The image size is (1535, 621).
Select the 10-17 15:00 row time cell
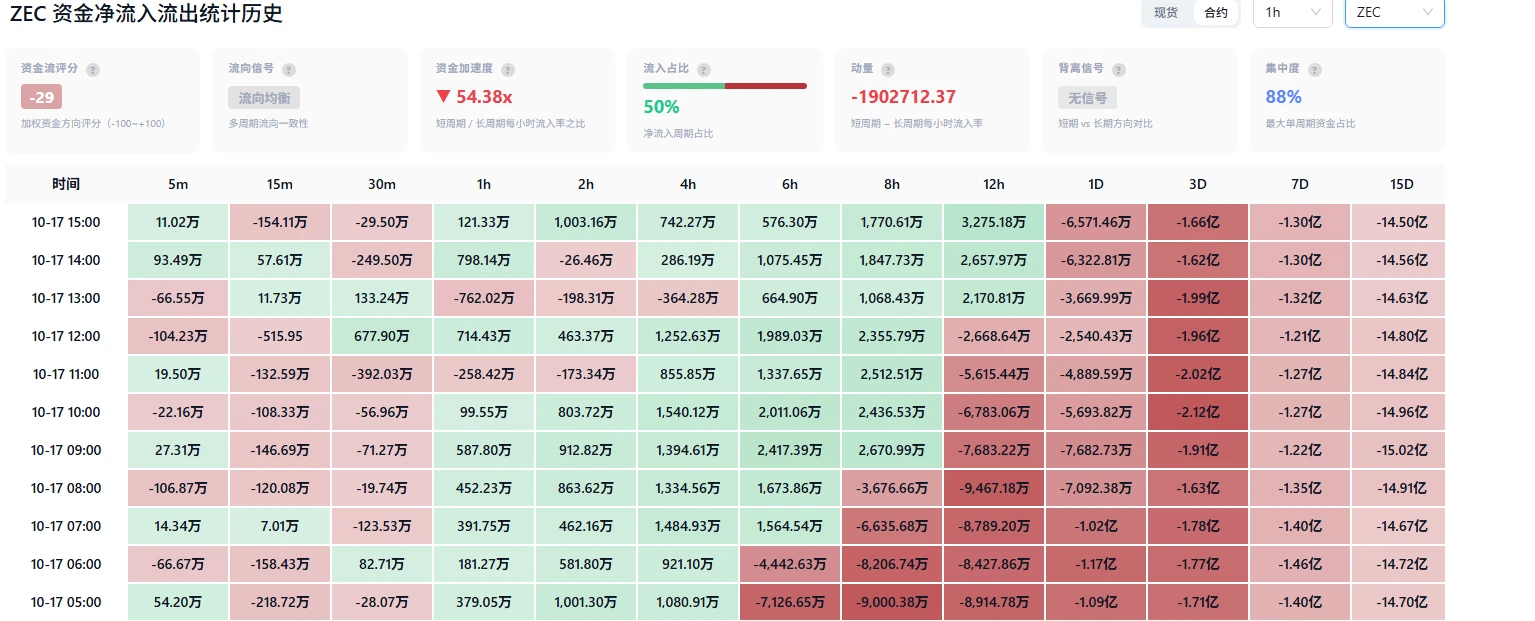click(x=66, y=222)
